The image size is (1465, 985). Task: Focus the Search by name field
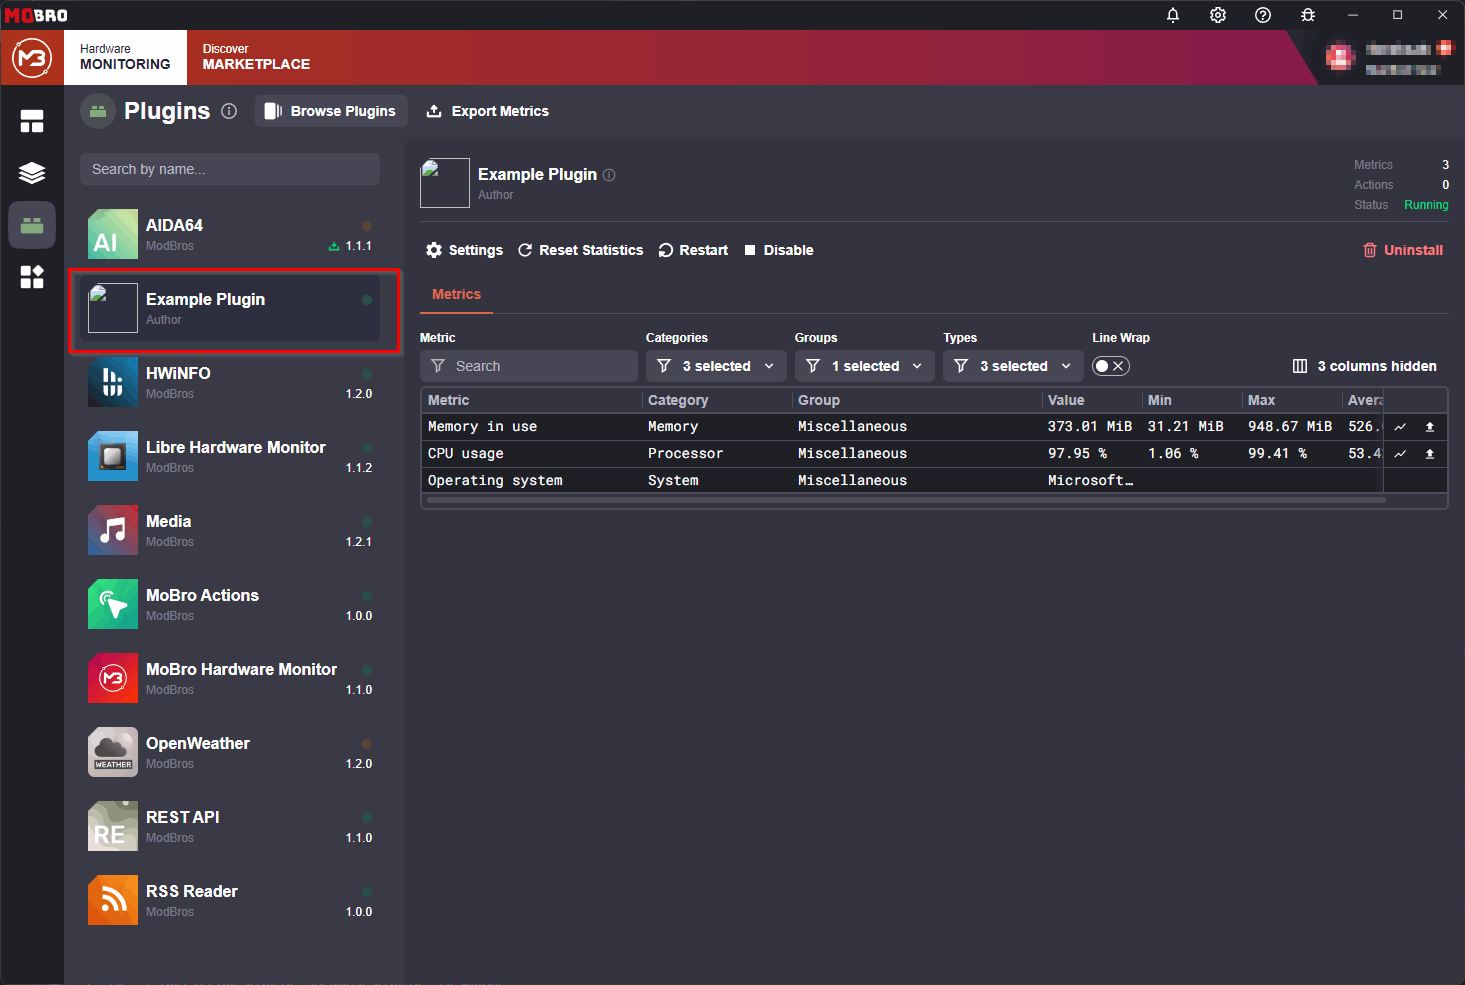230,169
